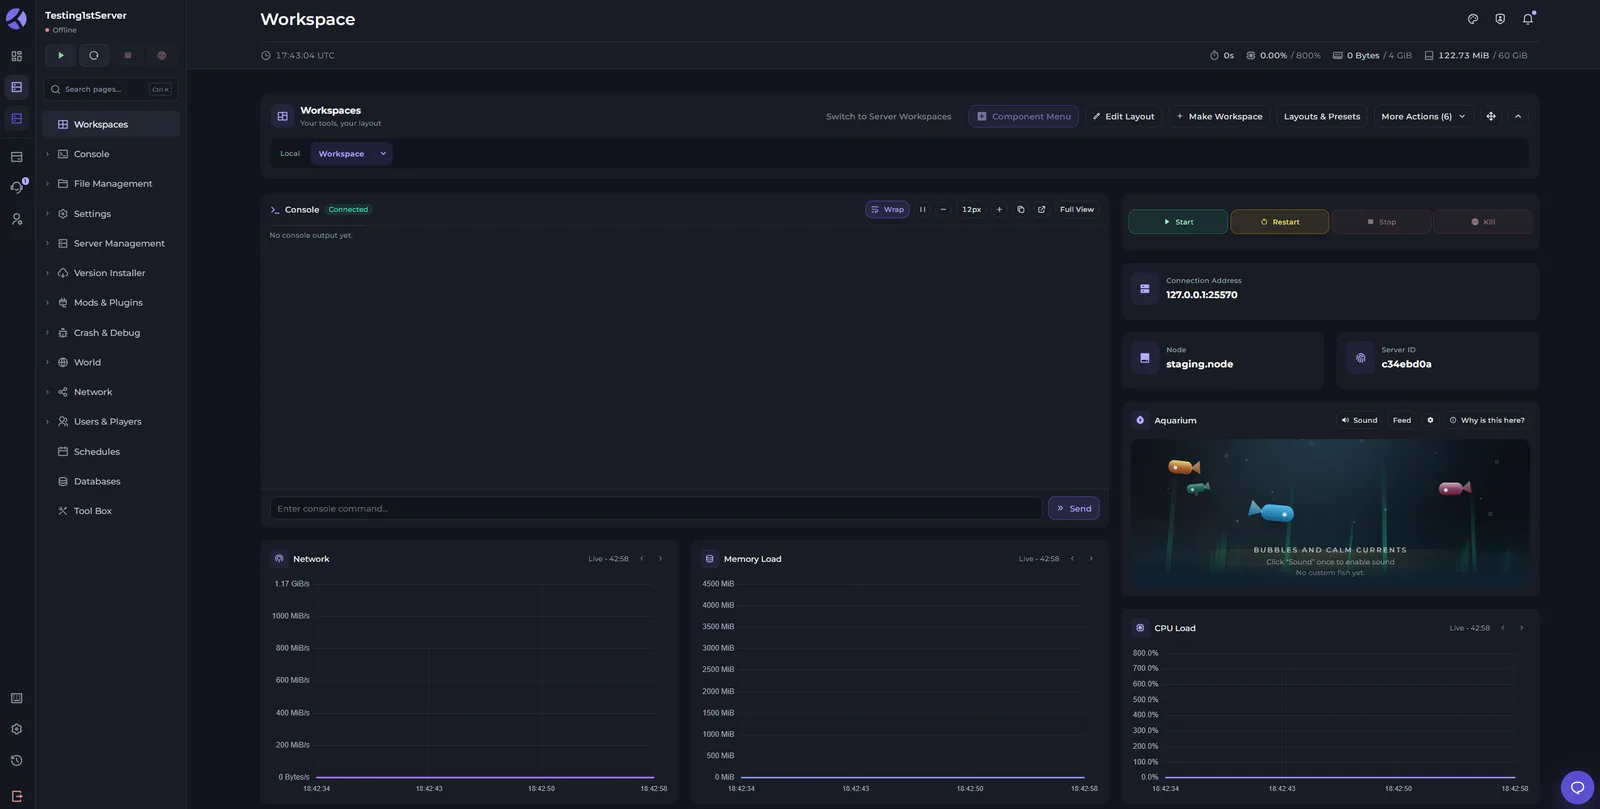This screenshot has height=809, width=1600.
Task: Decrease the console font size
Action: coord(943,210)
